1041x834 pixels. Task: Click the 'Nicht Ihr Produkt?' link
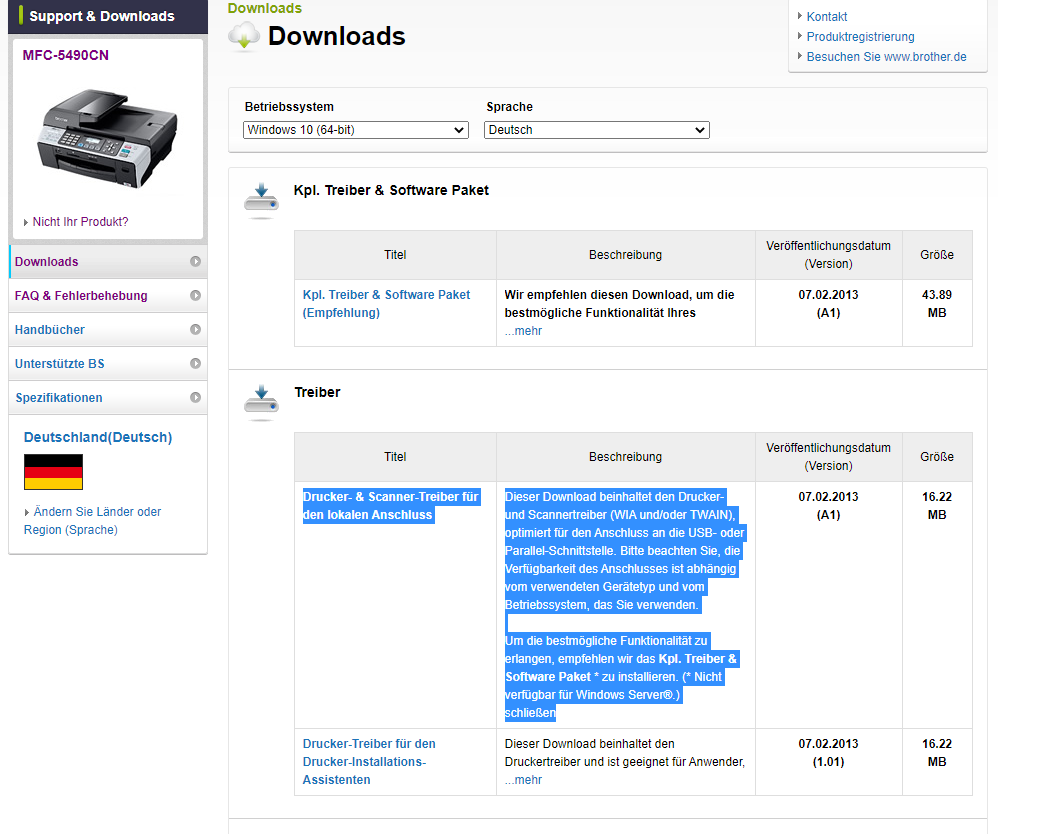[x=80, y=222]
